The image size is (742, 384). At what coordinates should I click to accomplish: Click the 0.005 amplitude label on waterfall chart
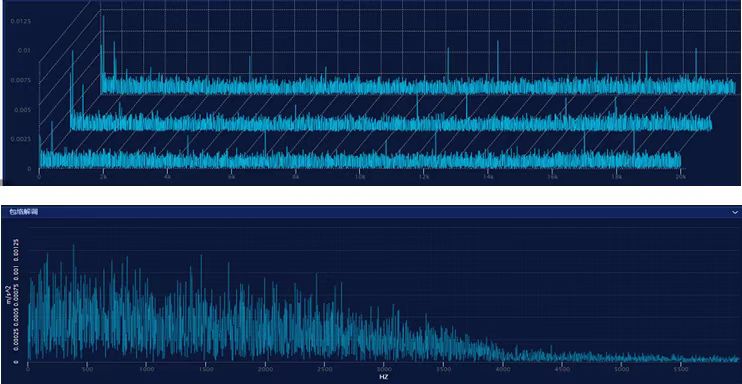pos(23,110)
